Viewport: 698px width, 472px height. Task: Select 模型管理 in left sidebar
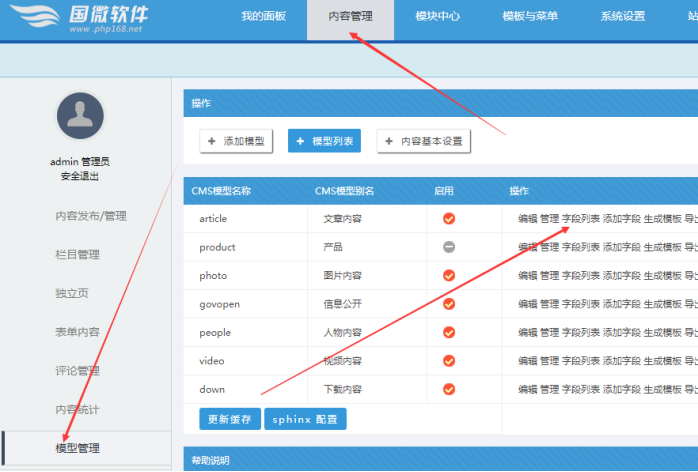coord(77,448)
